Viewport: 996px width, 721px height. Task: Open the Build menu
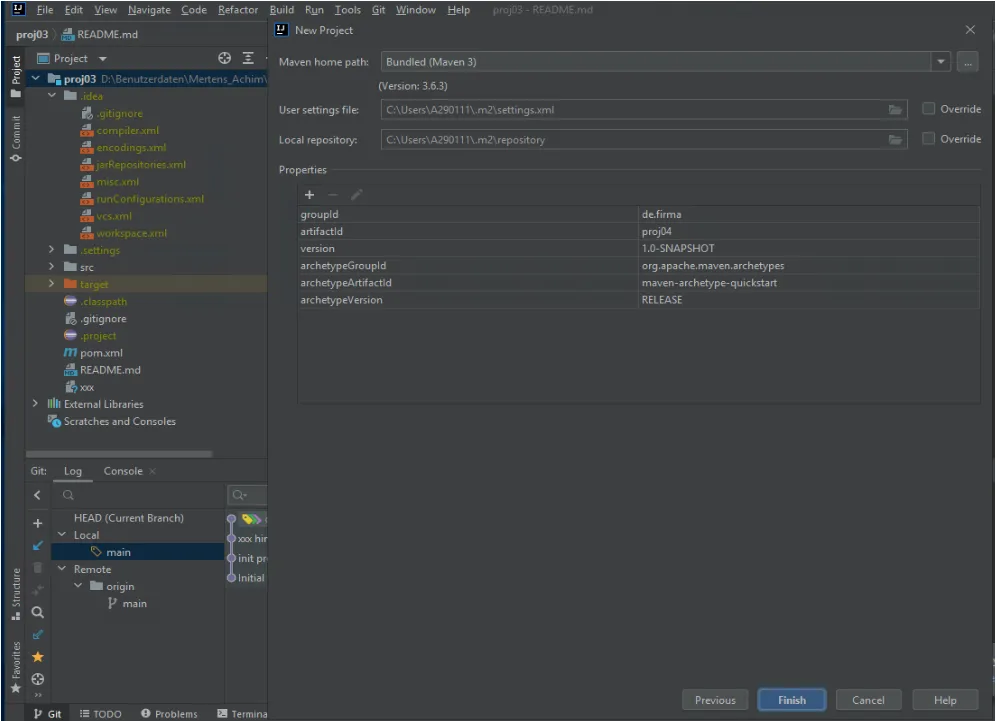pos(281,10)
